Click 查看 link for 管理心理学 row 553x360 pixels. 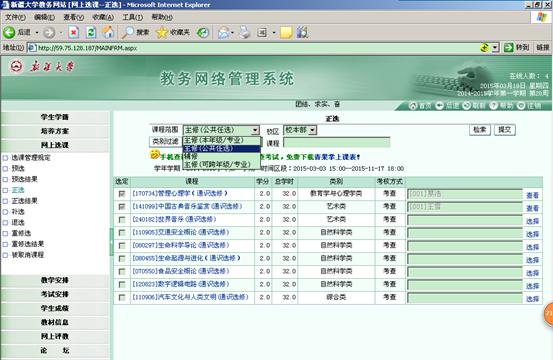click(533, 195)
